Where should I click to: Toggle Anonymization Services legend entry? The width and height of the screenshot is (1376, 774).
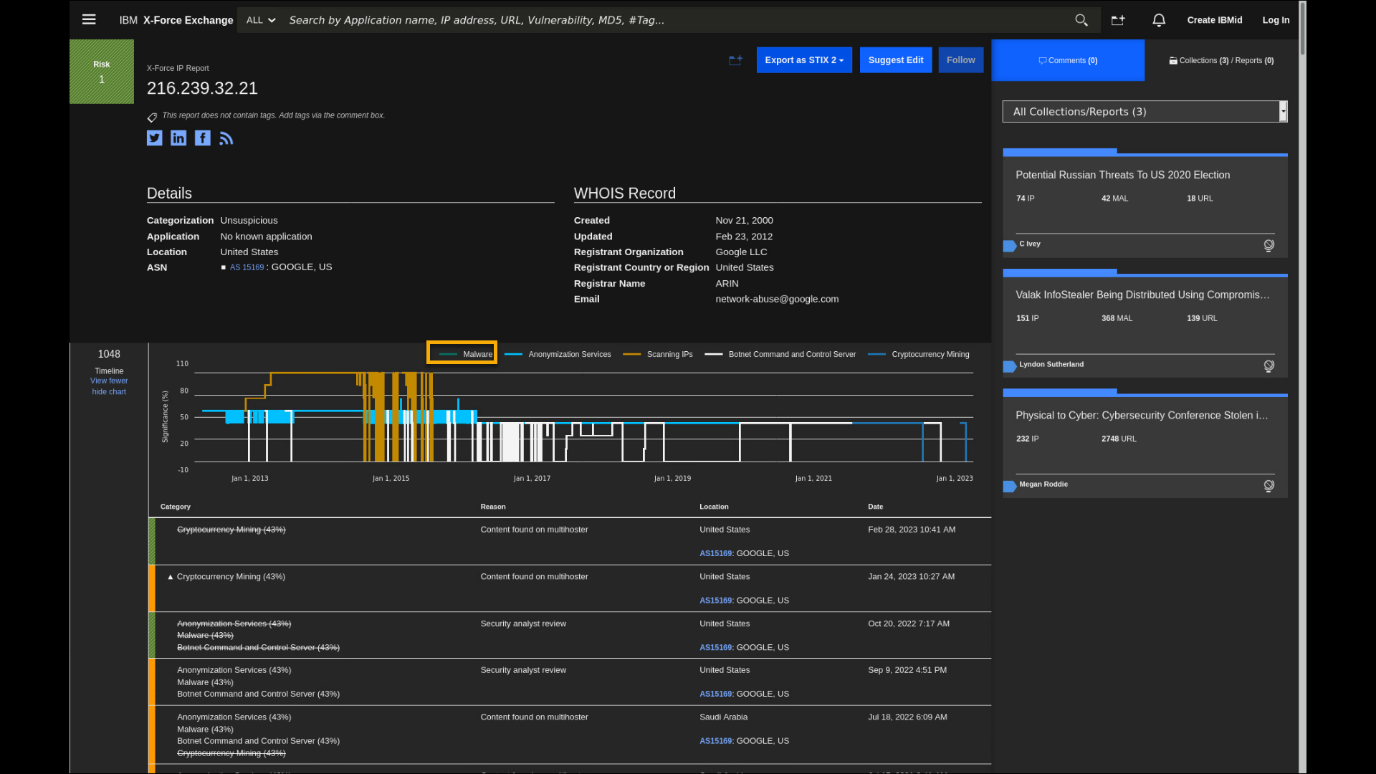(x=558, y=354)
